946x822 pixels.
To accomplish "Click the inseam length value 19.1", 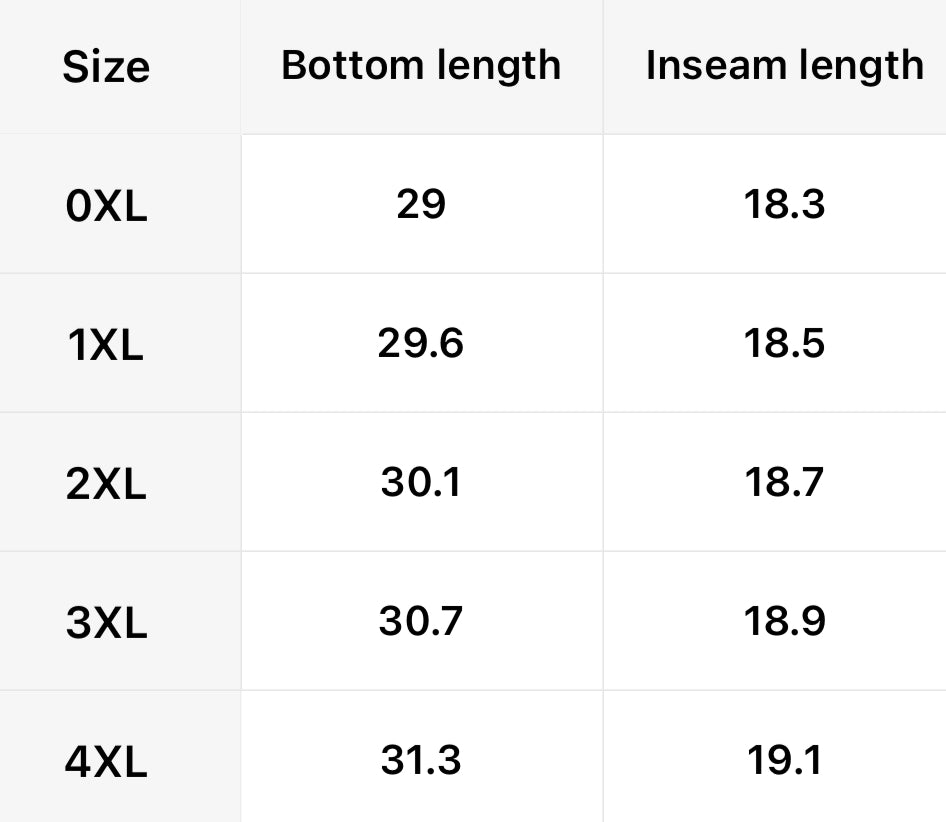I will 784,760.
